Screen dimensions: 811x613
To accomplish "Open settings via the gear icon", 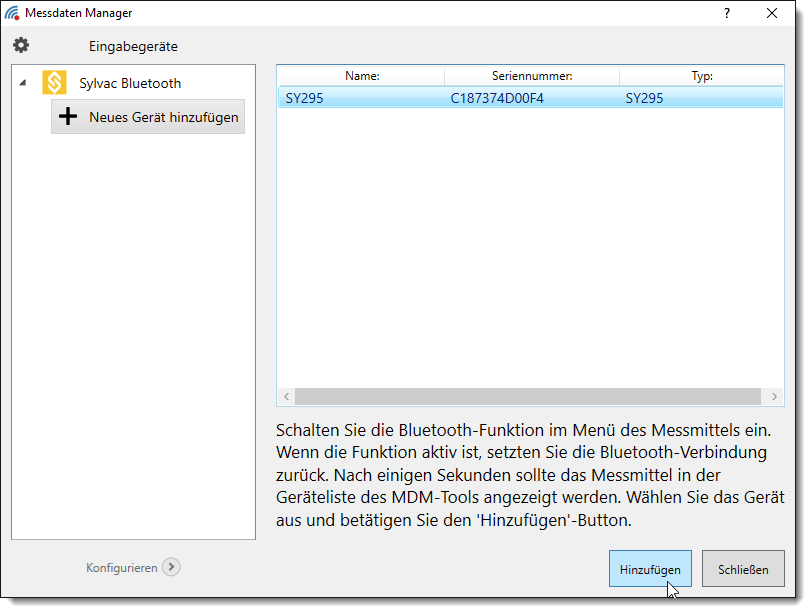I will point(21,45).
